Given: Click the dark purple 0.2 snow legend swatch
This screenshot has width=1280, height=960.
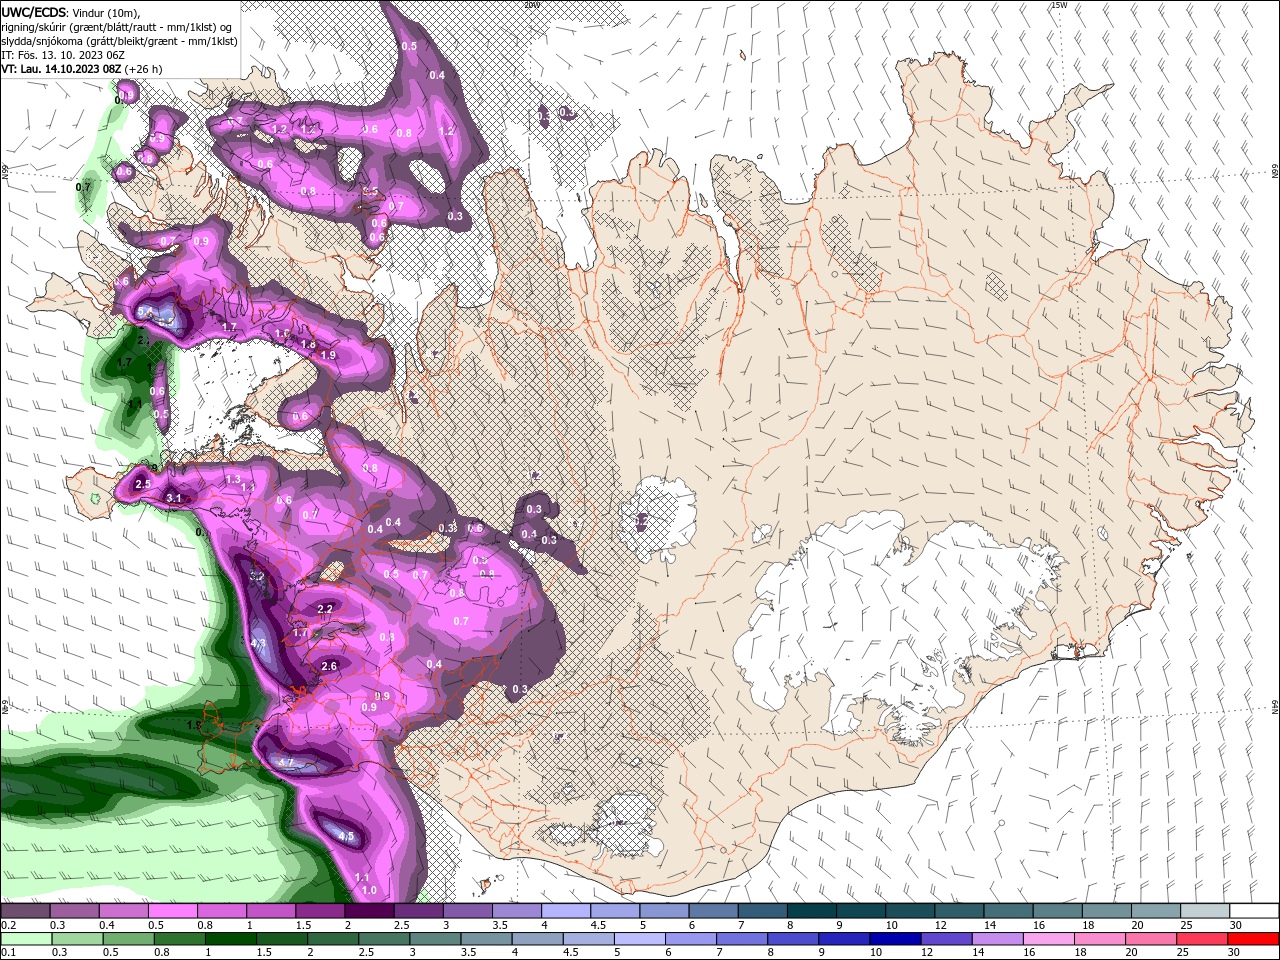Looking at the screenshot, I should tap(25, 911).
